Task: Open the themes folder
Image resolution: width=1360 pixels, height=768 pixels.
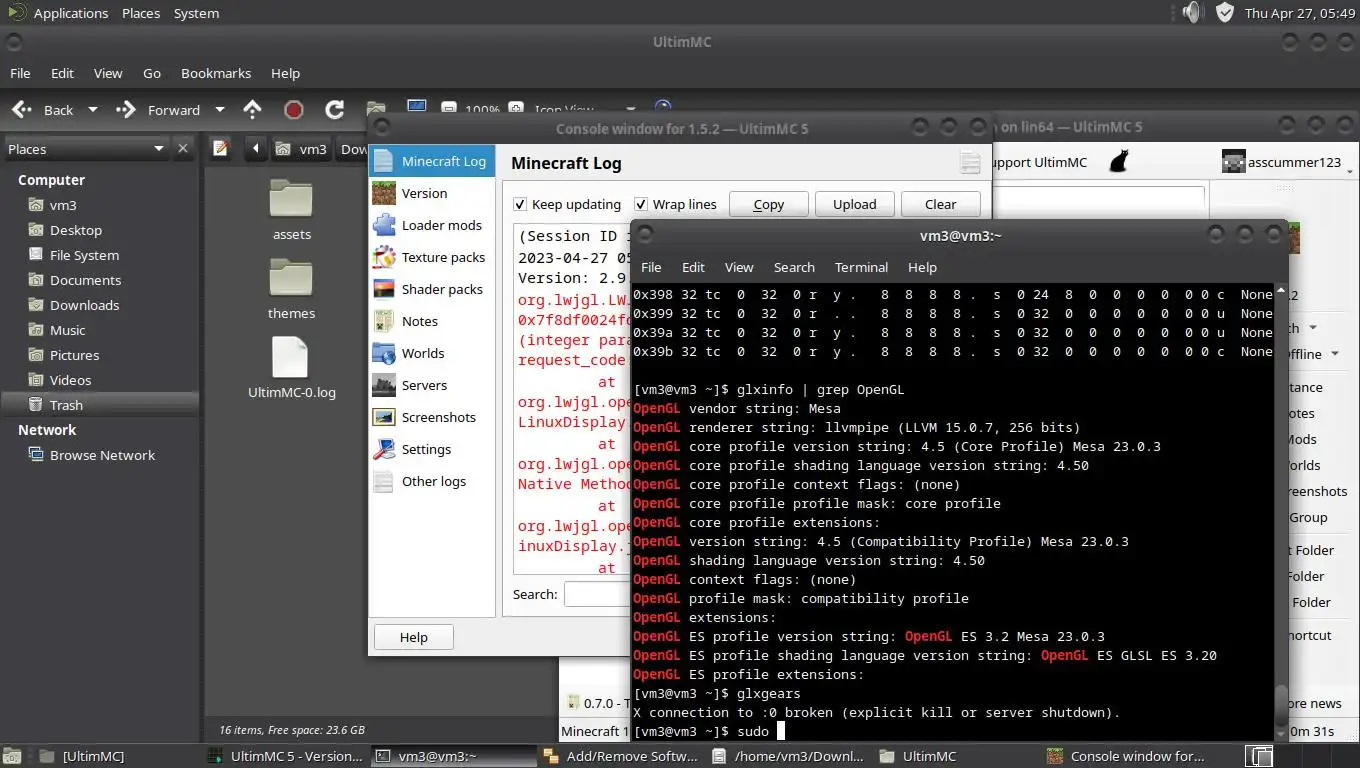Action: [x=292, y=289]
